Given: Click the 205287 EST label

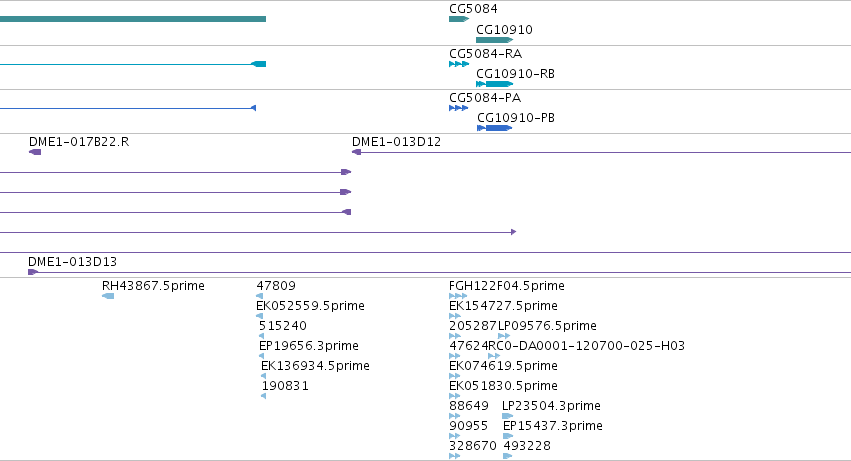Looking at the screenshot, I should click(x=472, y=326).
